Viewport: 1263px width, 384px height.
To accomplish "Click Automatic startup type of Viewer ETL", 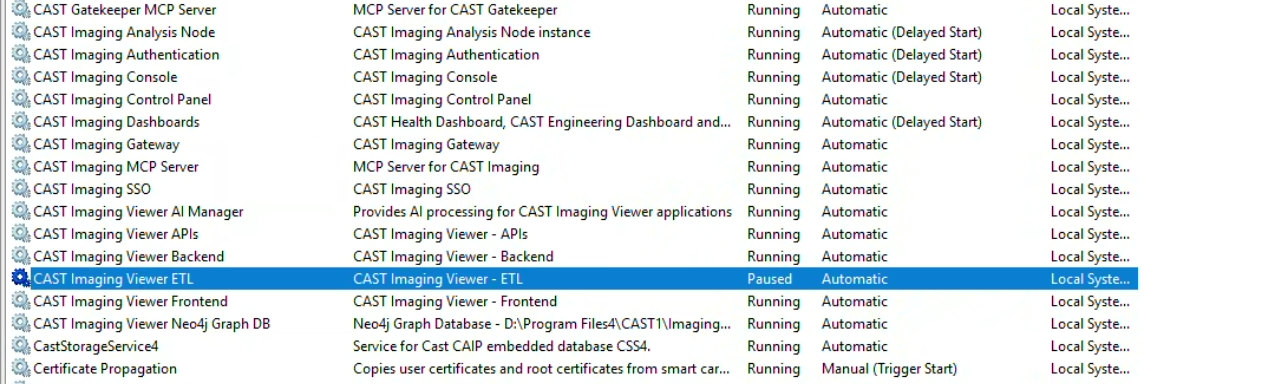I will click(854, 279).
